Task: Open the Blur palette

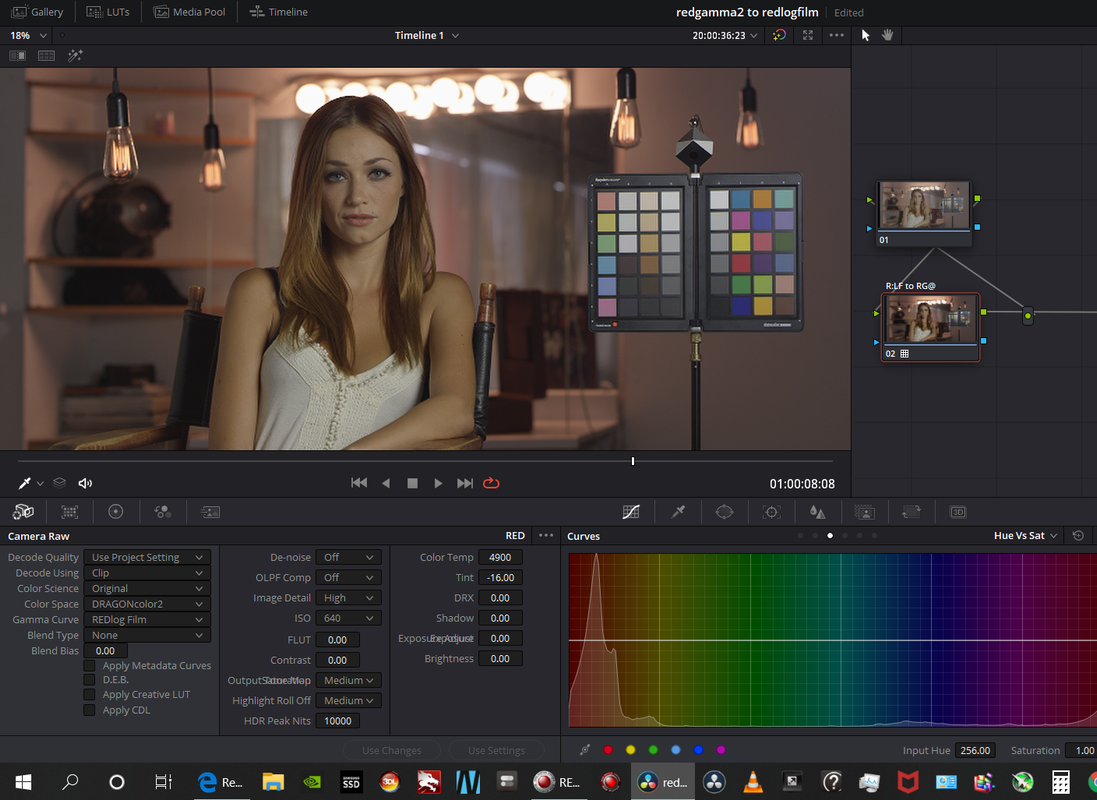Action: (x=817, y=512)
